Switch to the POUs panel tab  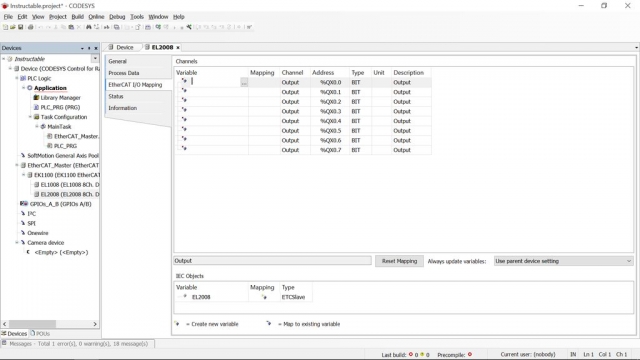point(40,333)
